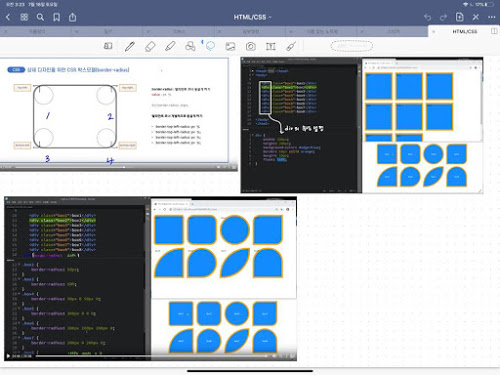The width and height of the screenshot is (500, 375).
Task: Open the share and export menu
Action: [72, 17]
